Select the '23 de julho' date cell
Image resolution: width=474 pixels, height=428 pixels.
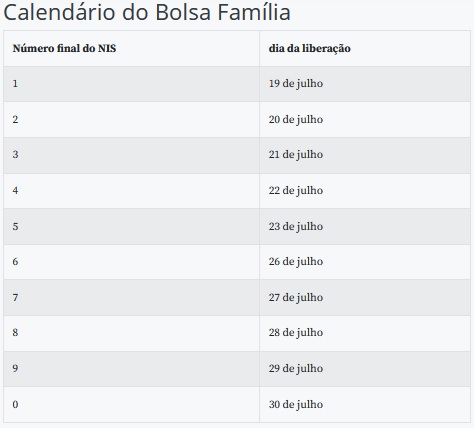pos(365,226)
